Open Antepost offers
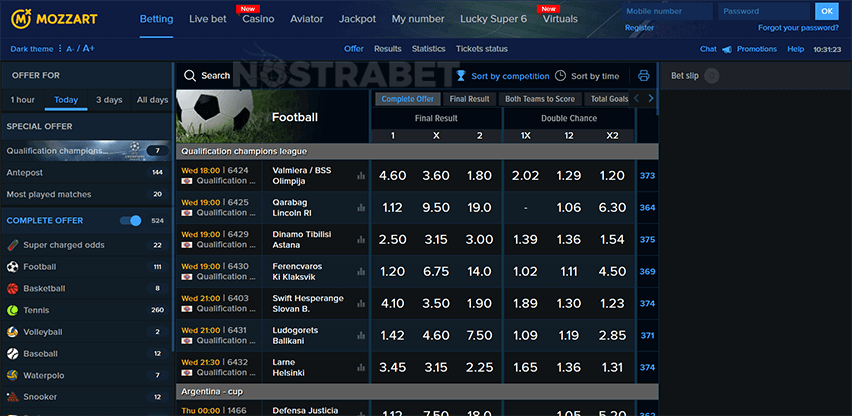This screenshot has width=852, height=416. [87, 173]
